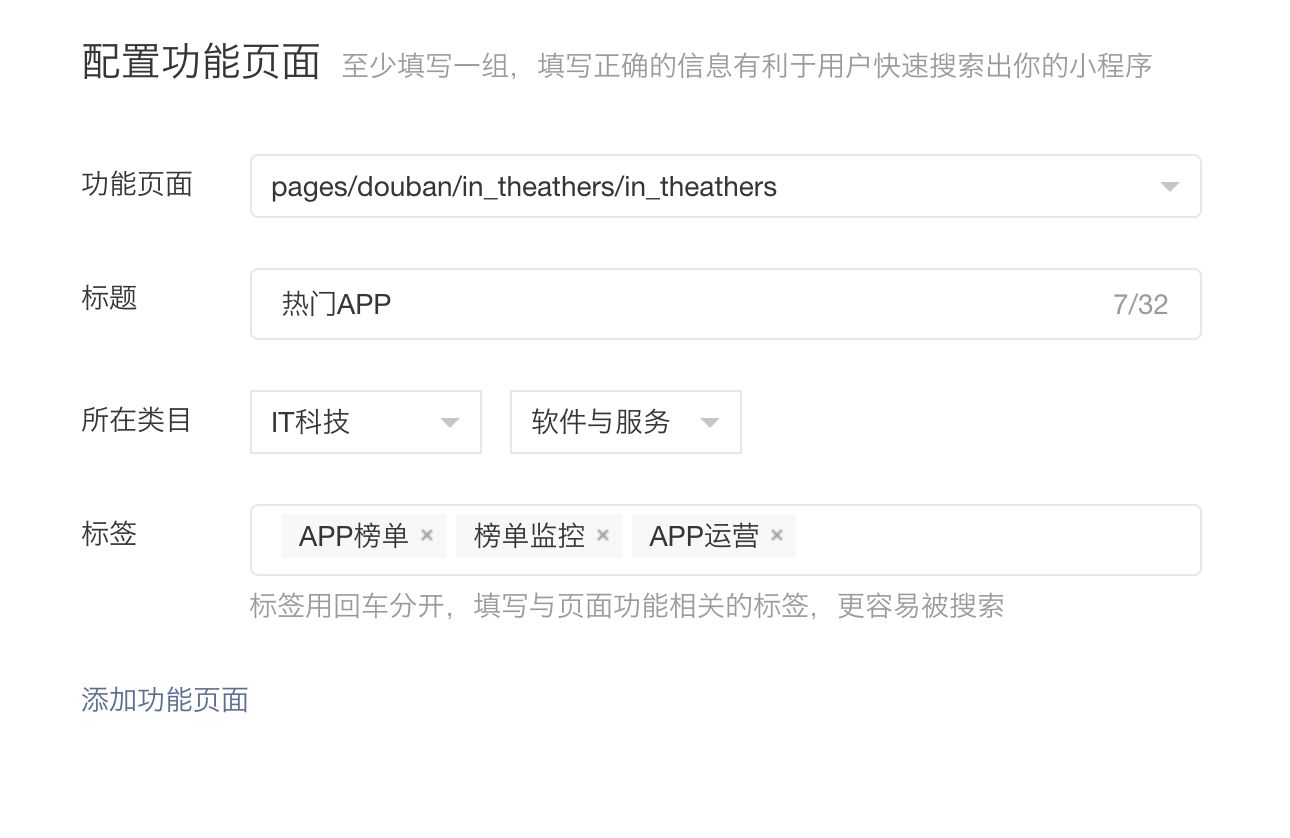The width and height of the screenshot is (1290, 838).
Task: Delete the 榜单监控 tag via its x
Action: tap(603, 535)
